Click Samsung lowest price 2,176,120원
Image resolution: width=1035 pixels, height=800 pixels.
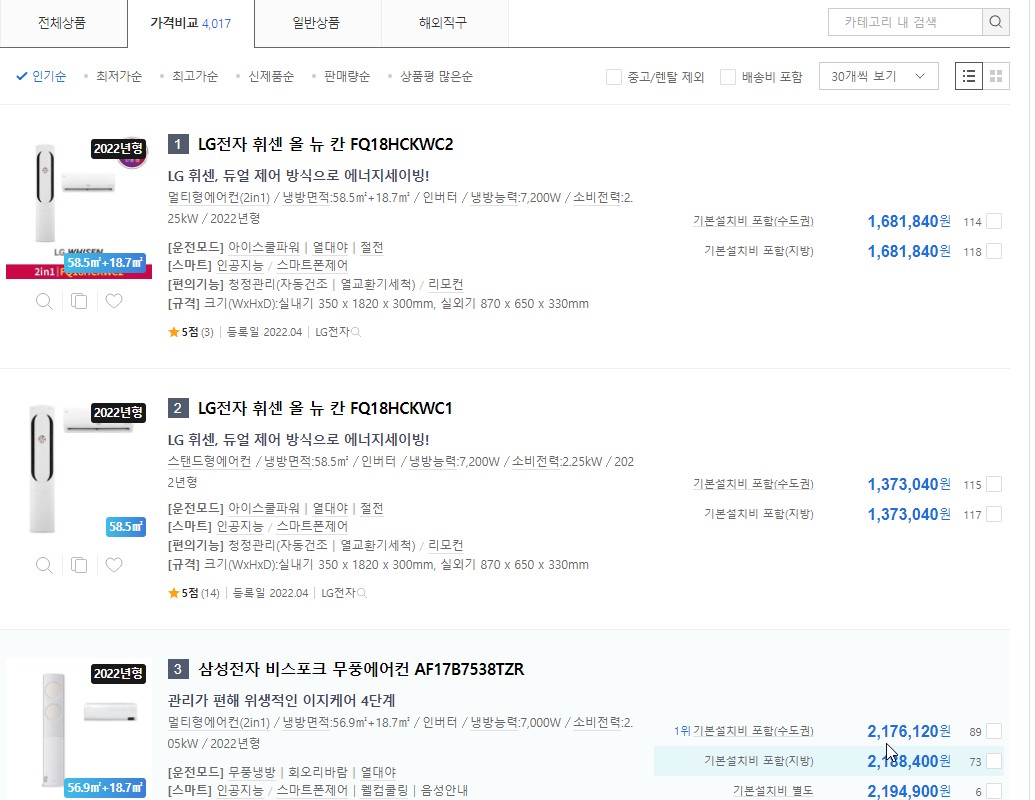909,731
